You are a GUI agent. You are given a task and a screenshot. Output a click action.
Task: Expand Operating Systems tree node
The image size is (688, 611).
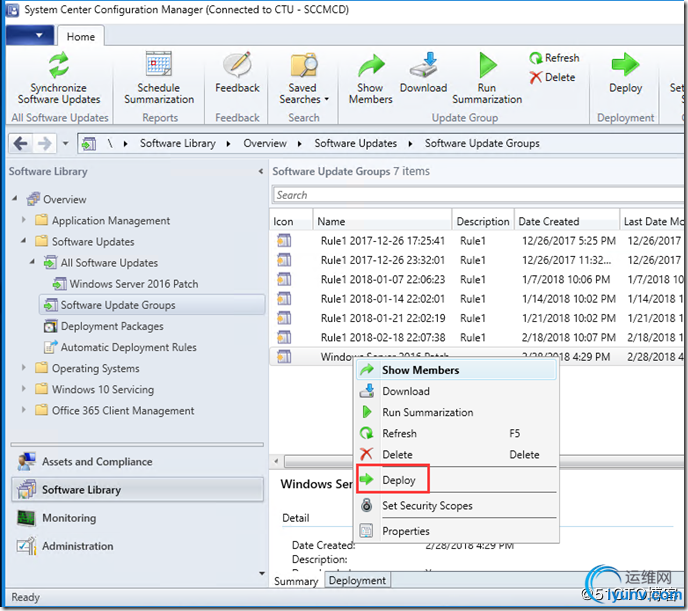pyautogui.click(x=24, y=367)
